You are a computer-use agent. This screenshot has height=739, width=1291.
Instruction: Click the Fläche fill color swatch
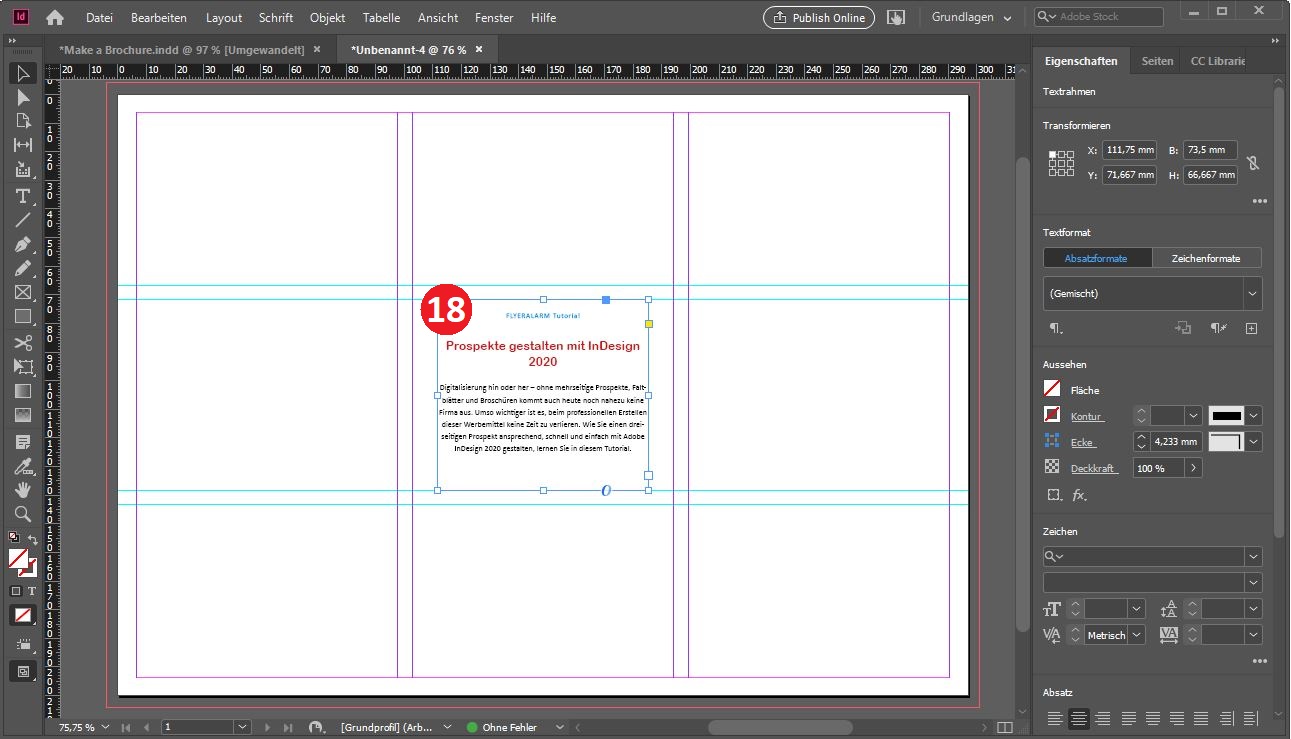[1052, 389]
